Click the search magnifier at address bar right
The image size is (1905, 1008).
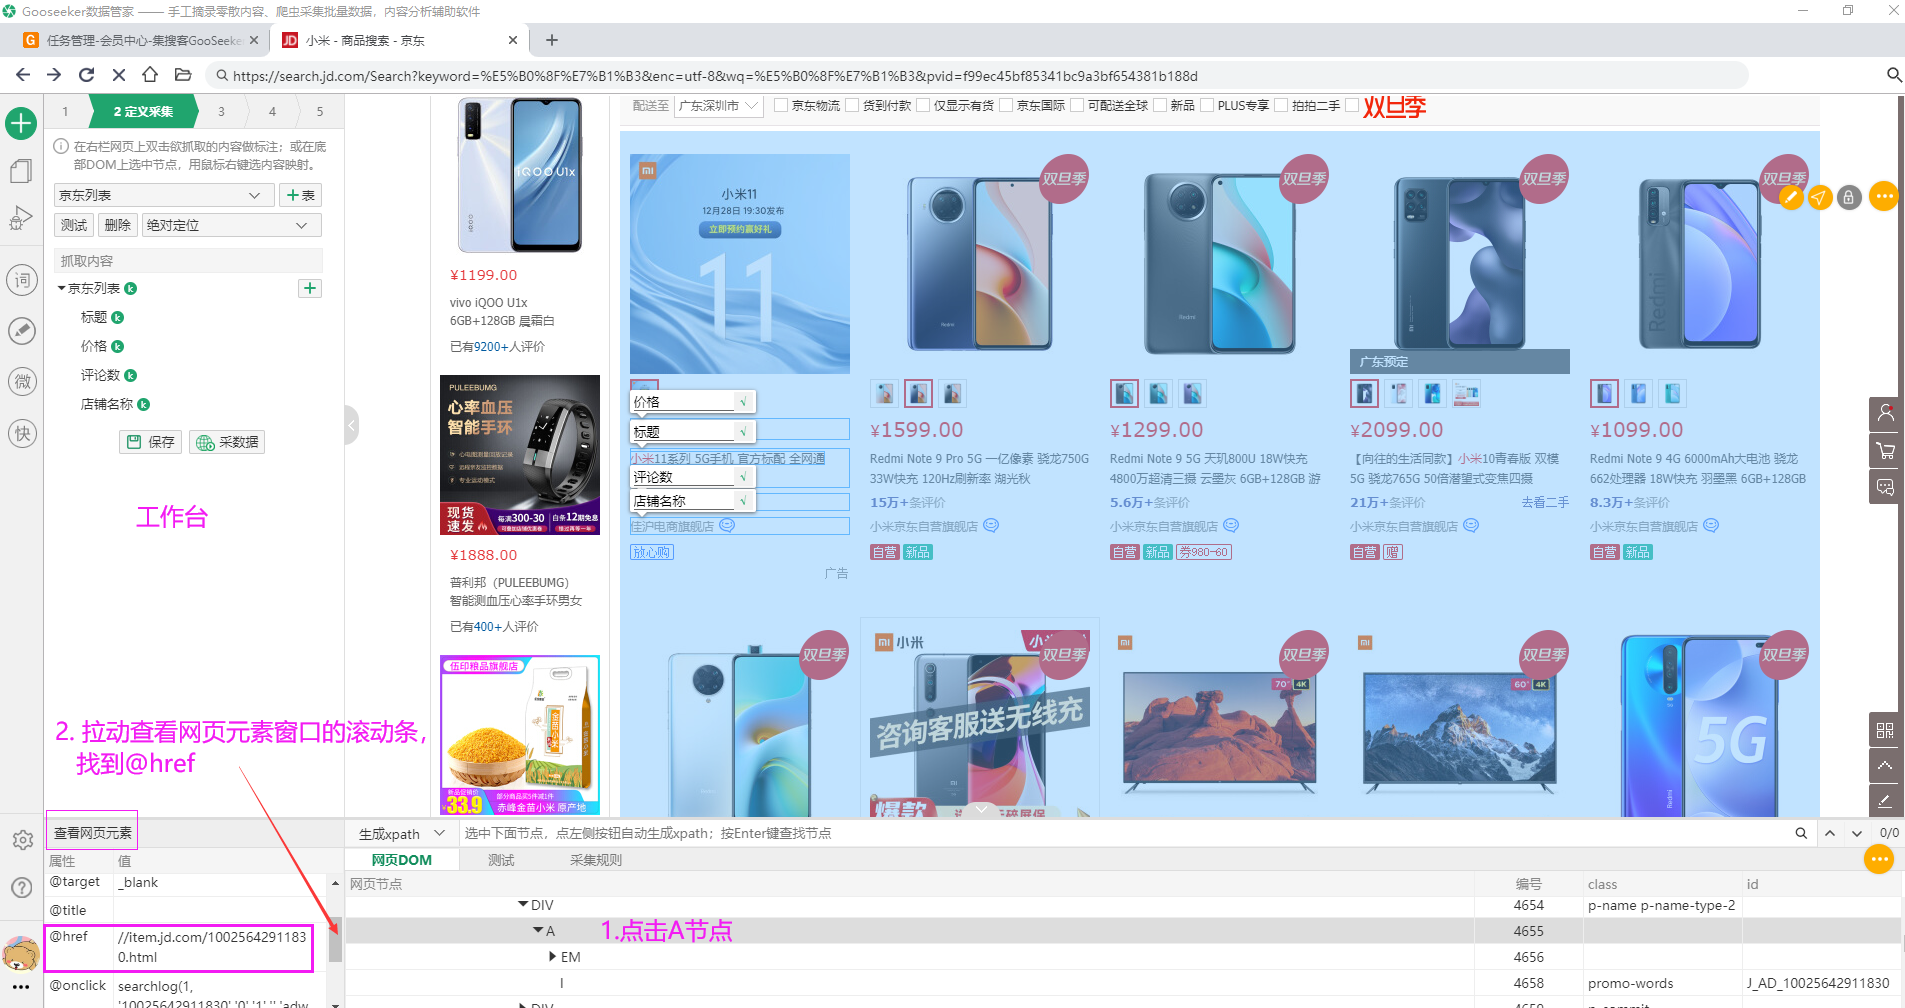1893,75
